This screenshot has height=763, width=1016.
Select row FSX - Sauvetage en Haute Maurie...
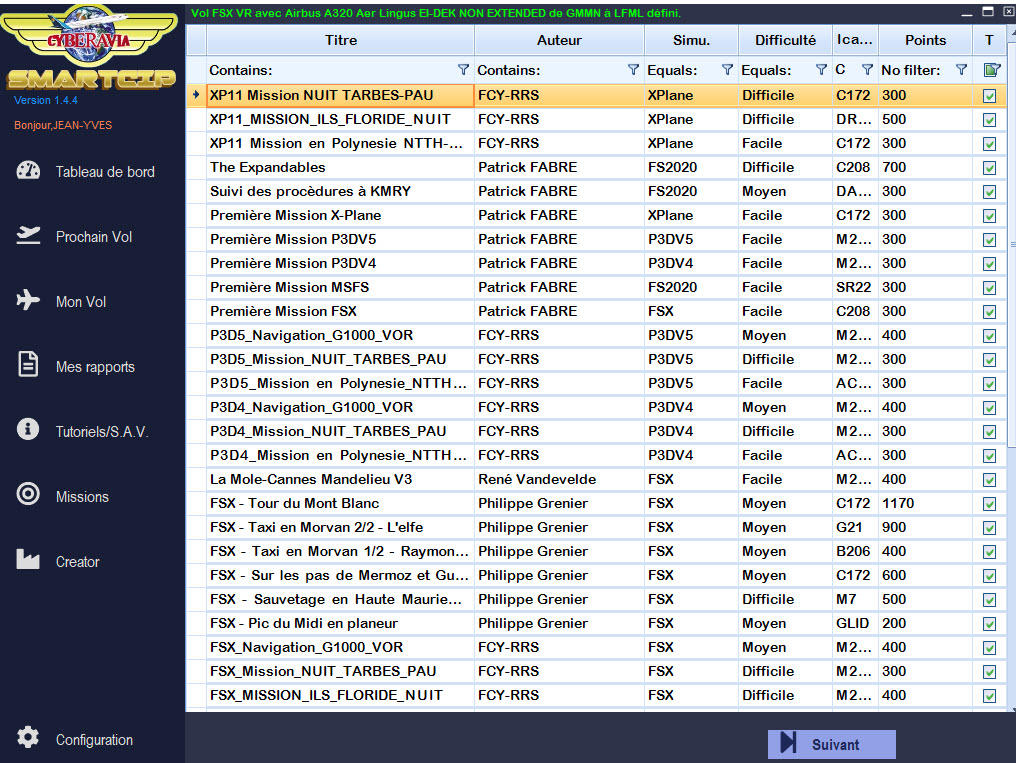(596, 600)
